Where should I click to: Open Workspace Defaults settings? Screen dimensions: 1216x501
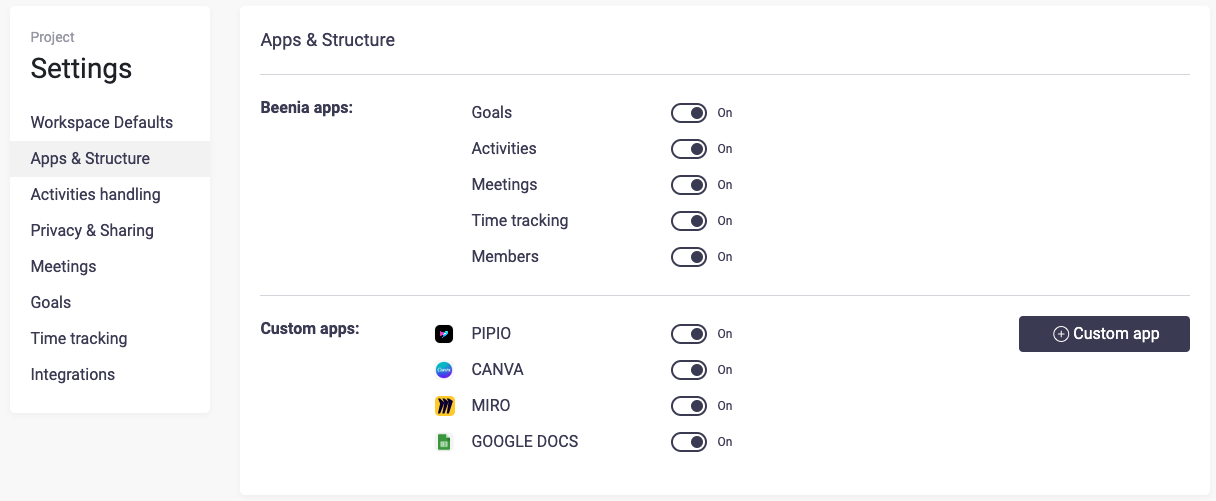pyautogui.click(x=102, y=123)
